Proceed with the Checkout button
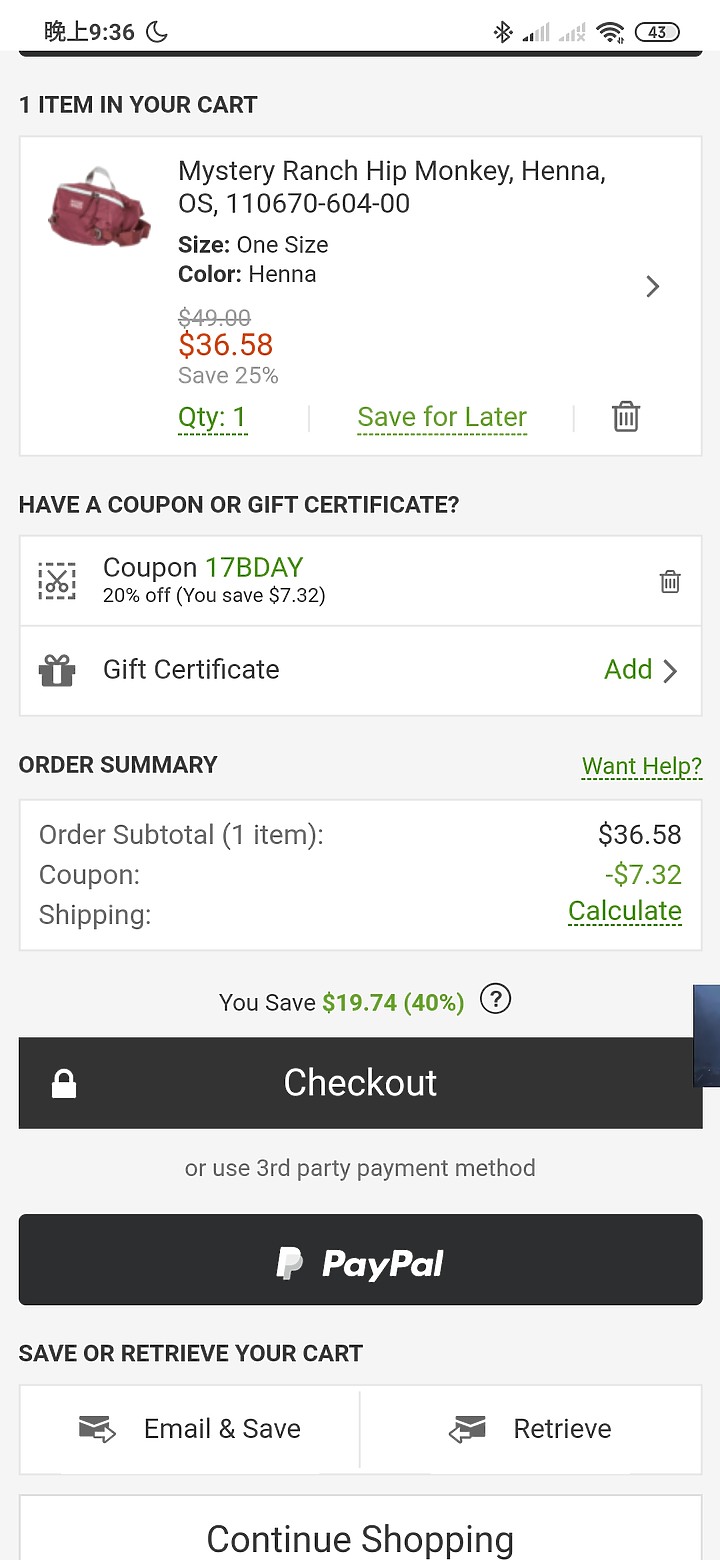The image size is (720, 1560). pos(360,1083)
